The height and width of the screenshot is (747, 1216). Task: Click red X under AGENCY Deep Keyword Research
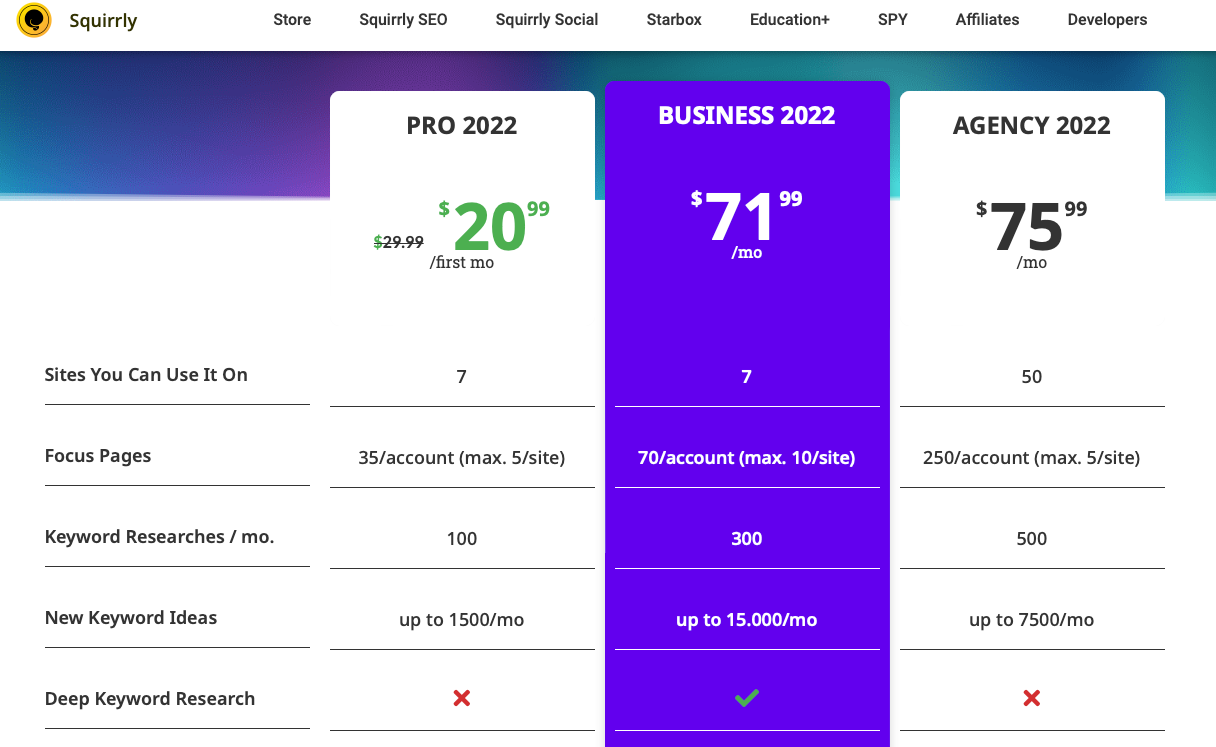(x=1032, y=698)
